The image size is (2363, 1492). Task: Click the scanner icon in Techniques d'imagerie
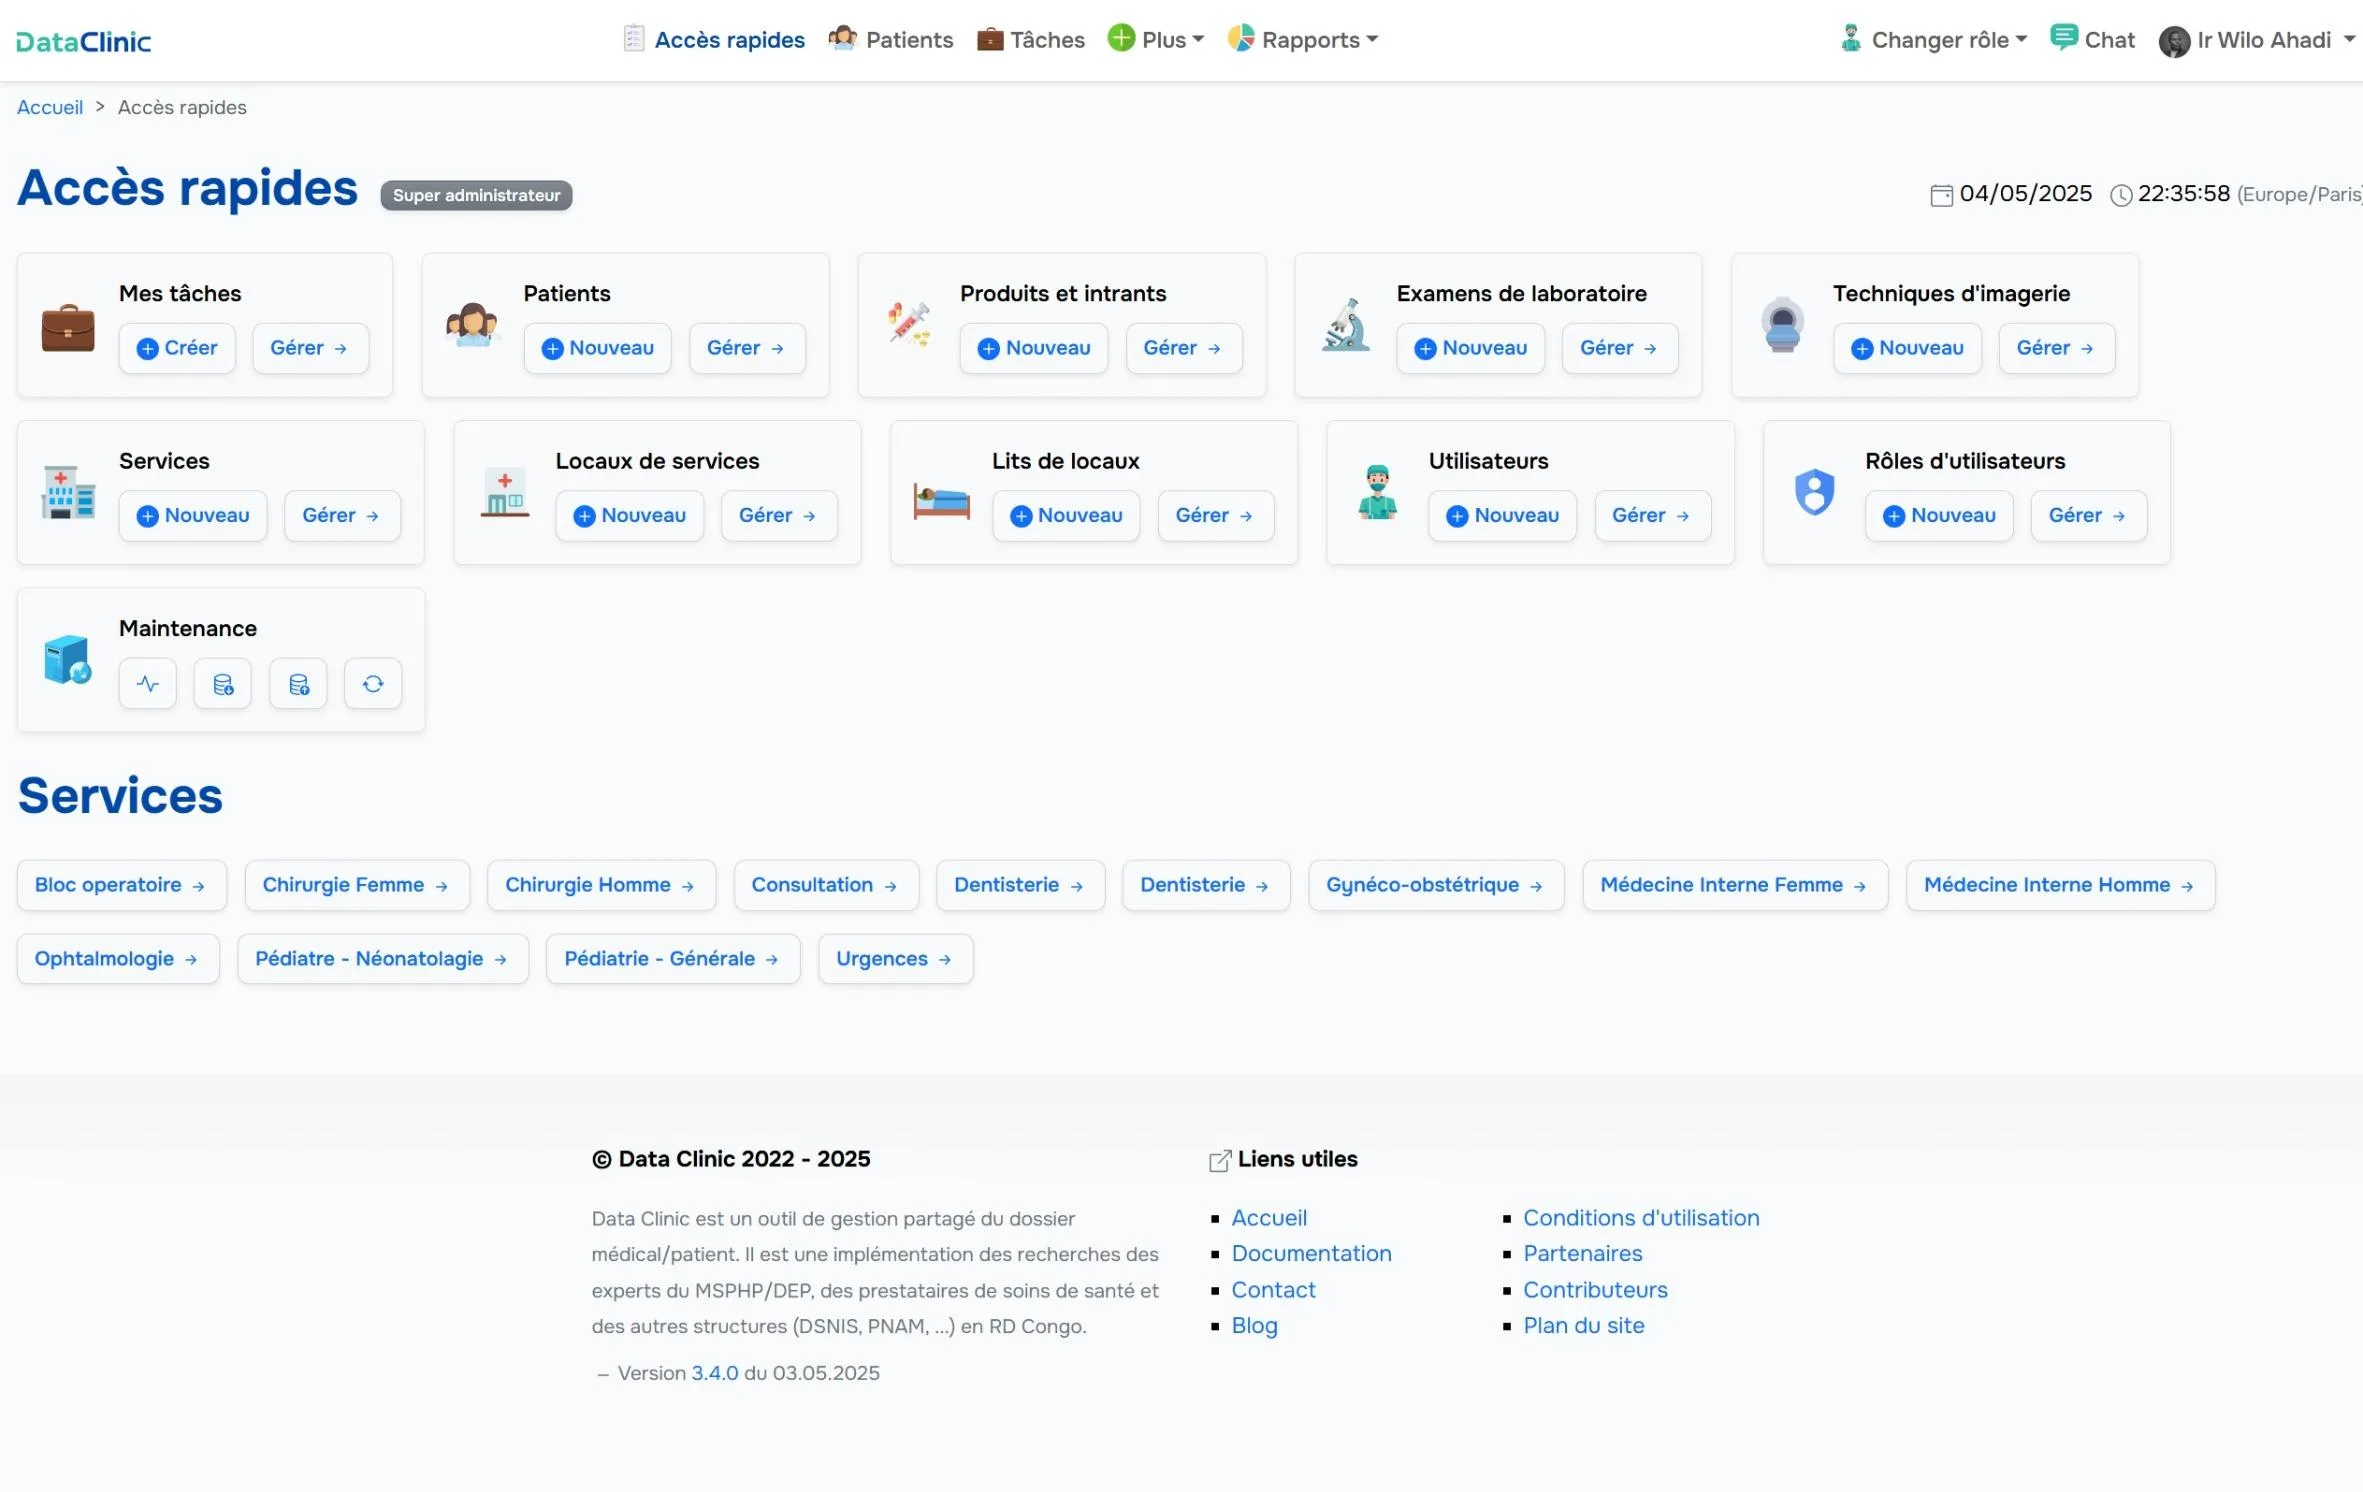tap(1782, 325)
